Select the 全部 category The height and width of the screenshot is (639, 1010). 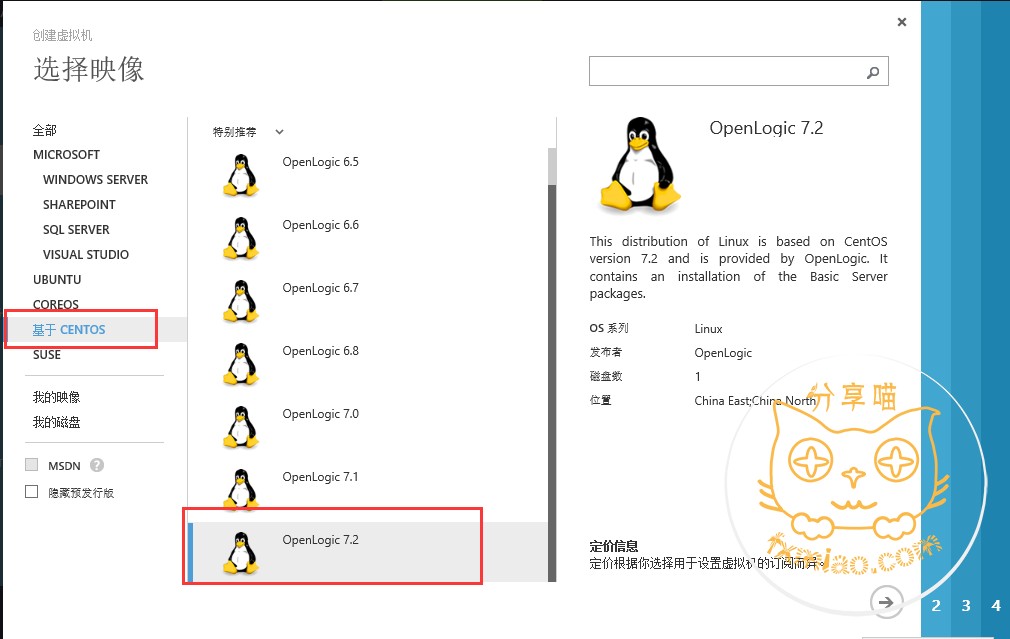pyautogui.click(x=44, y=130)
